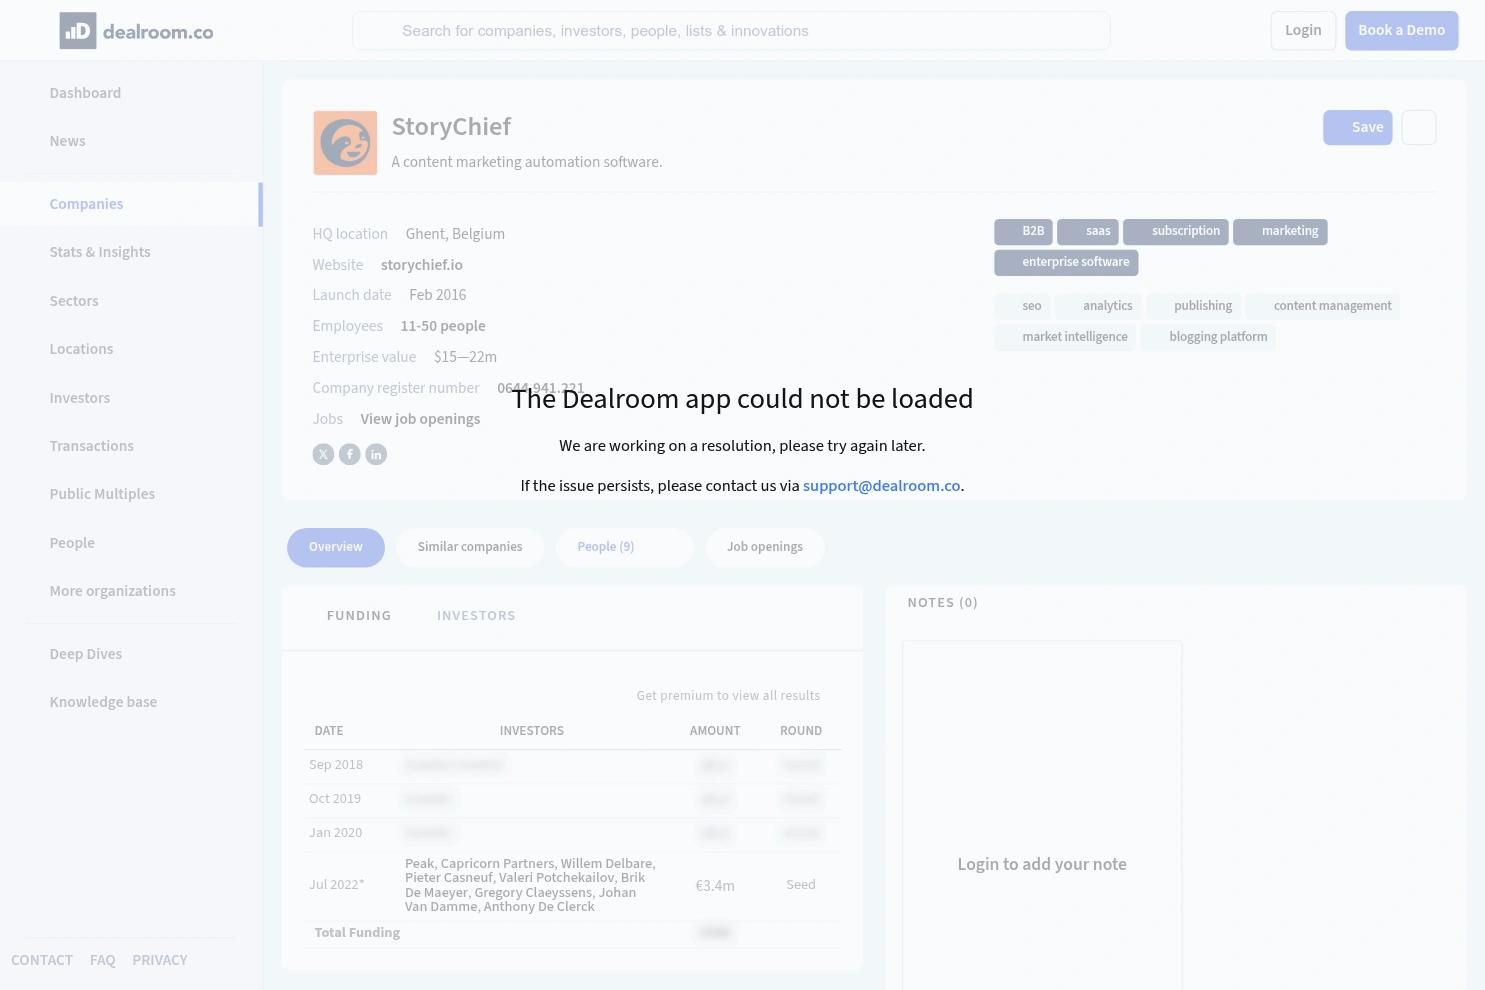The width and height of the screenshot is (1485, 990).
Task: Open the StoryChief company logo
Action: pyautogui.click(x=345, y=143)
